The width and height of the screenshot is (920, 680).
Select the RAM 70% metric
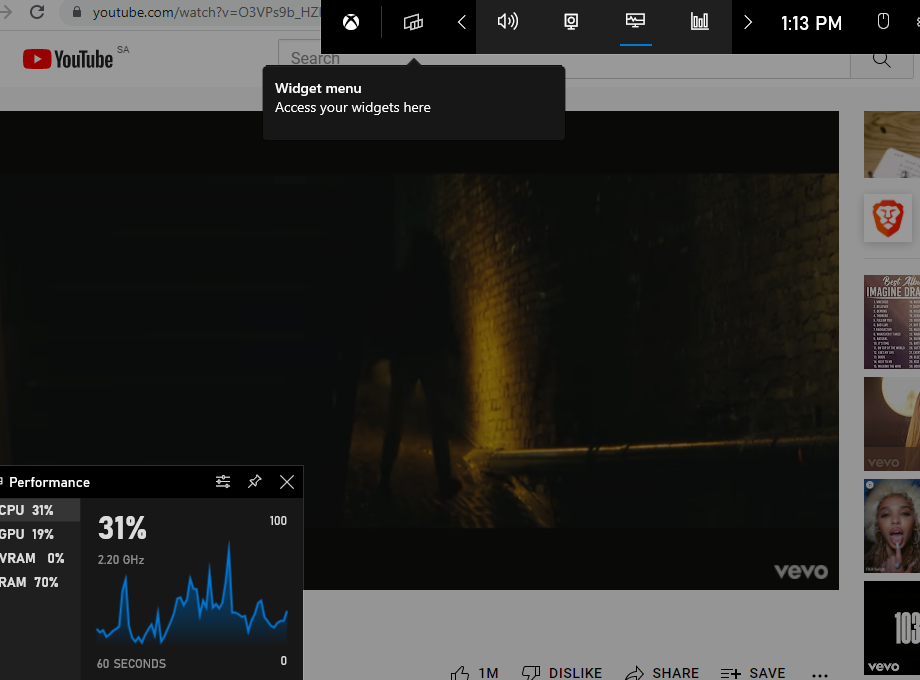click(39, 582)
